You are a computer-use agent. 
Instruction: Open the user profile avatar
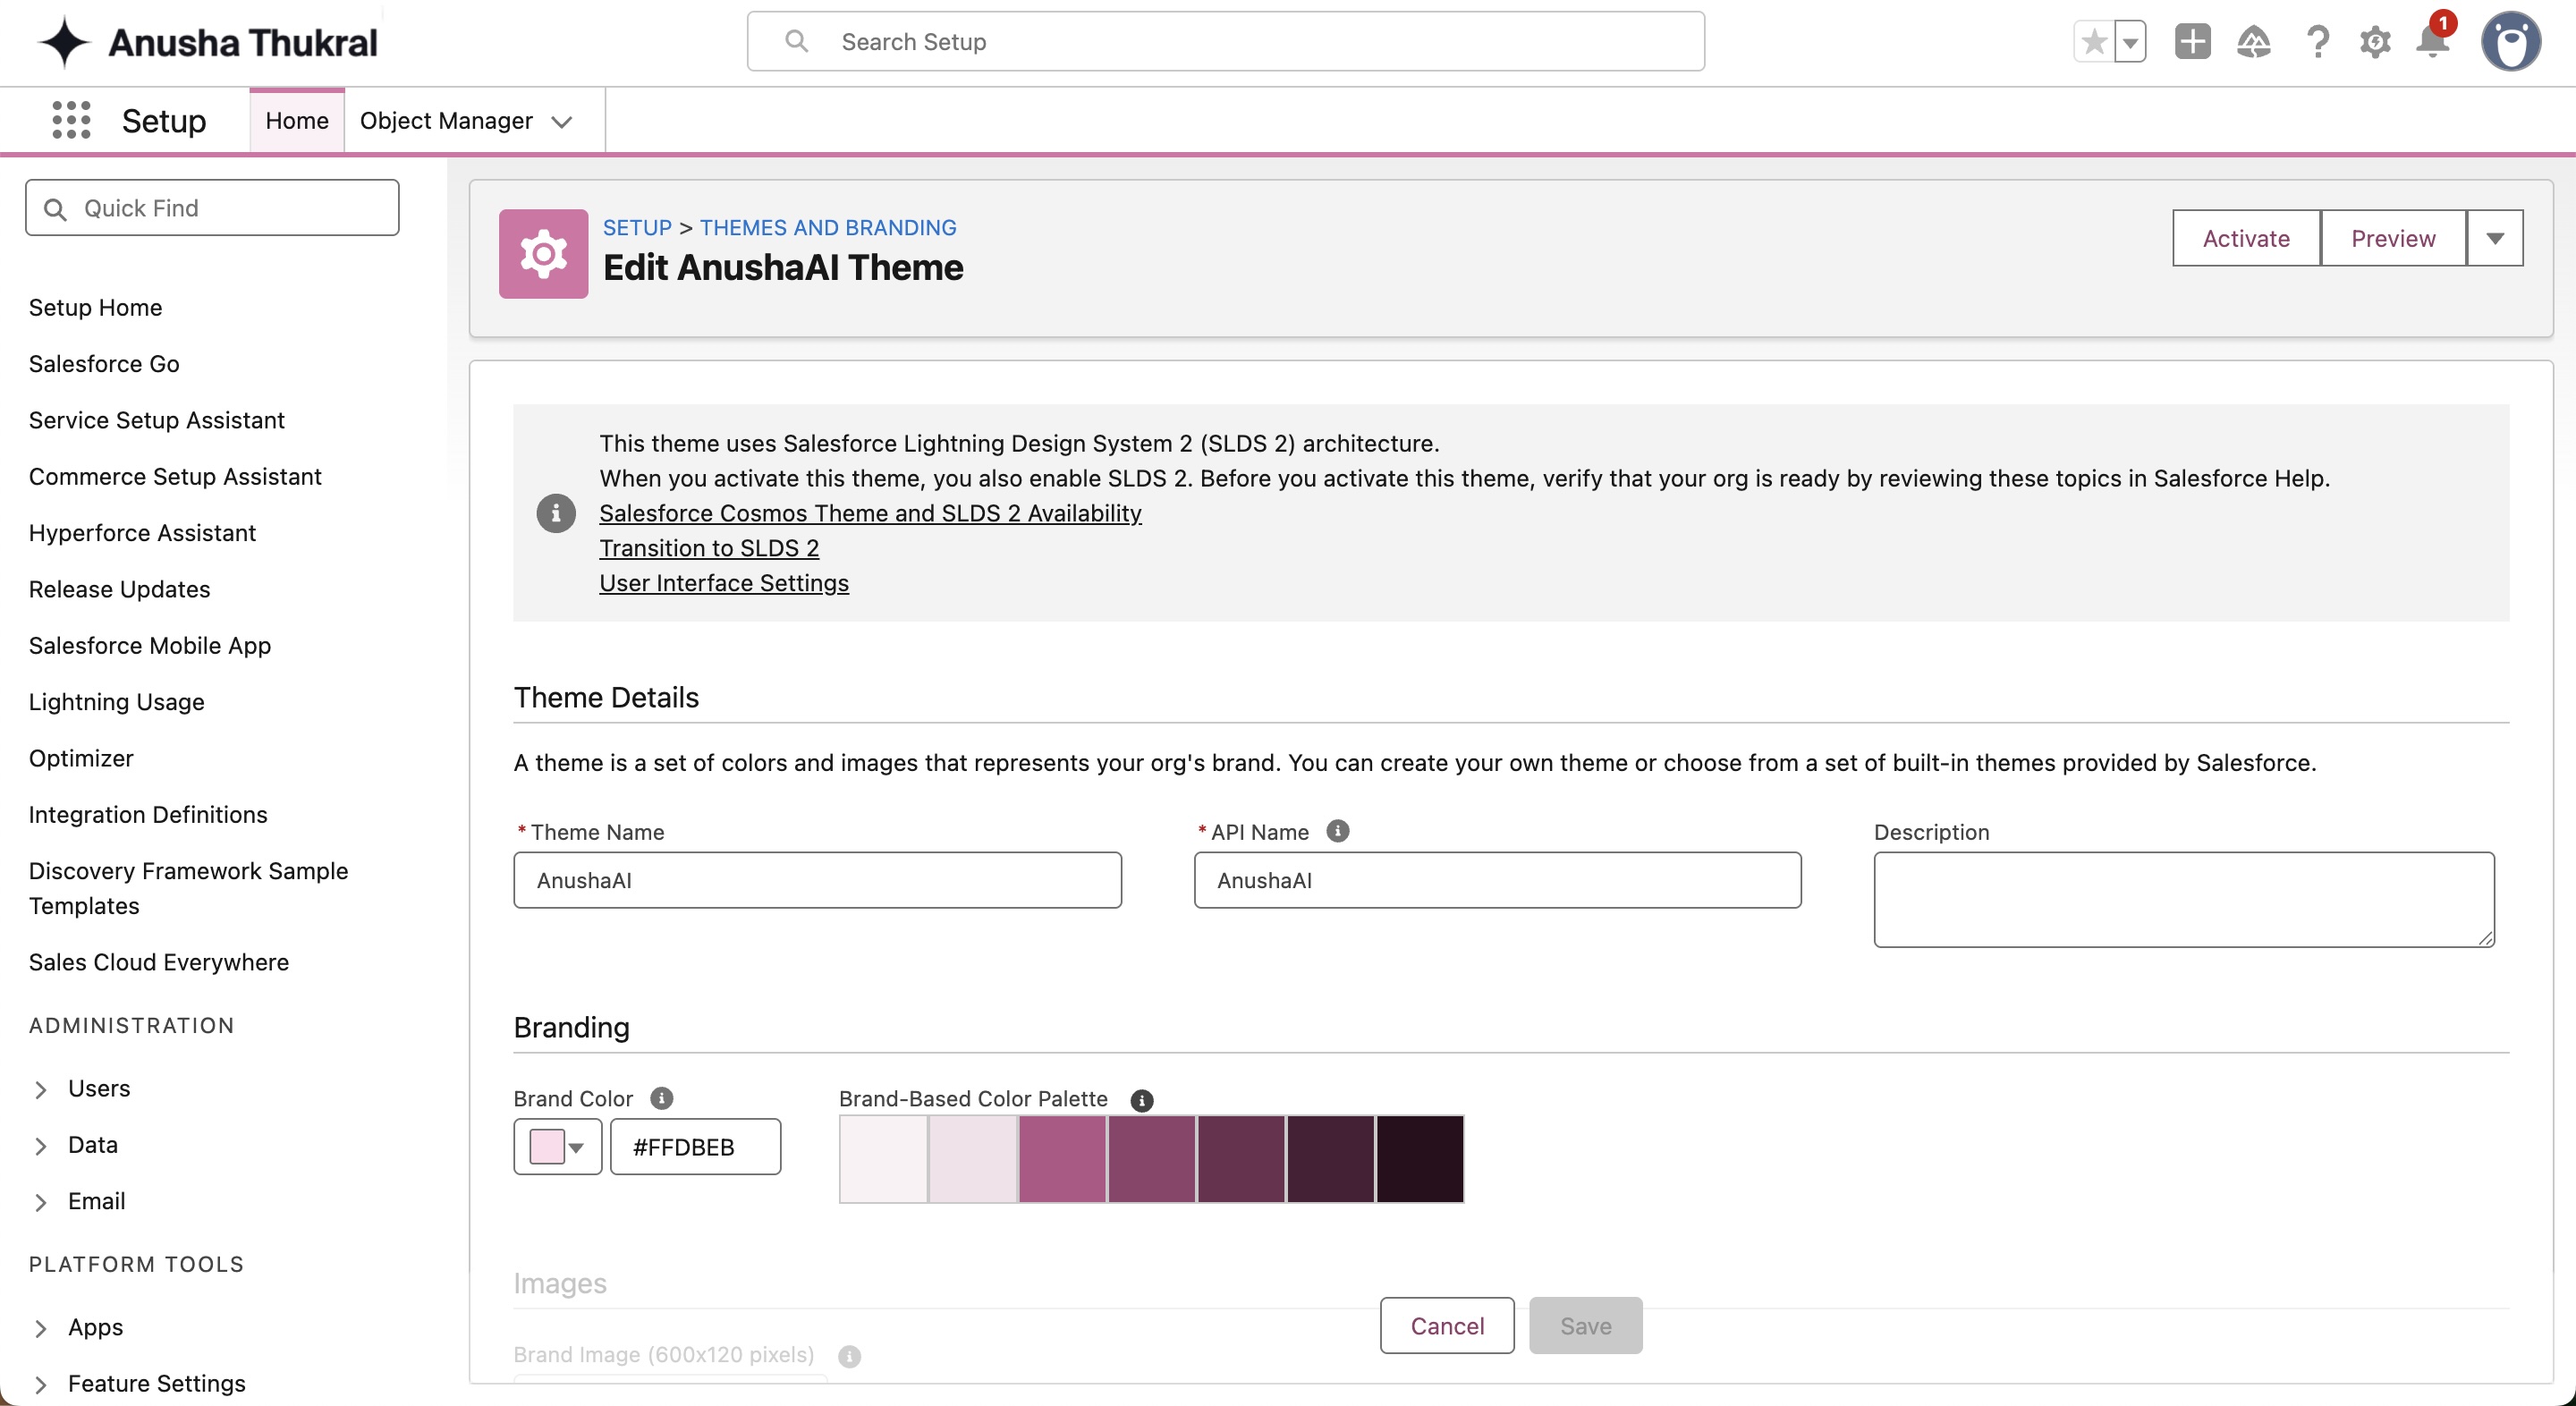click(2510, 42)
